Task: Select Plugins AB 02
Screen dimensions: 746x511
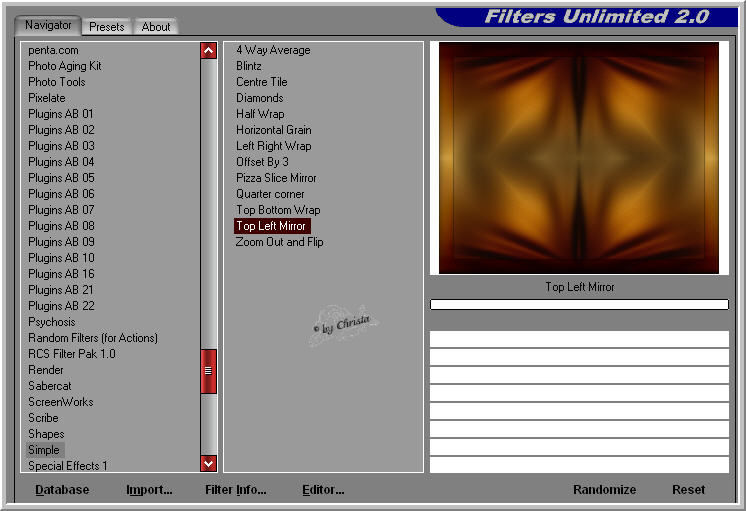Action: tap(61, 130)
